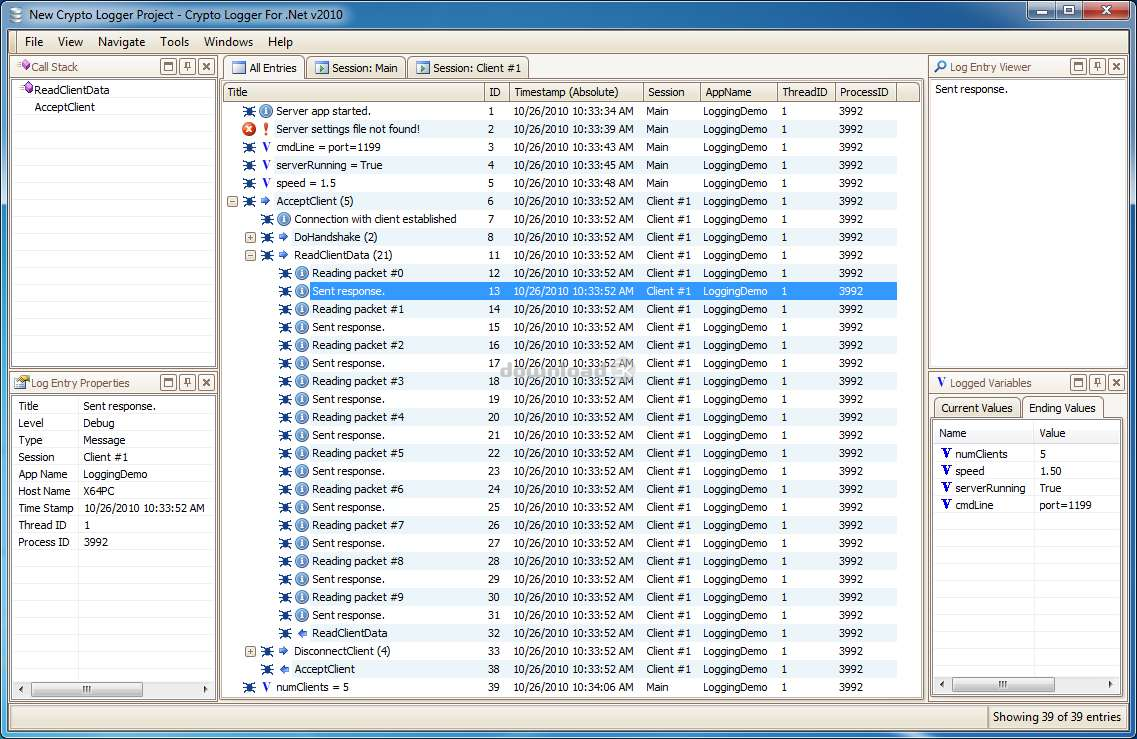Click the pin icon on Log Entry Viewer panel
Screen dimensions: 1137x739
coord(1097,67)
